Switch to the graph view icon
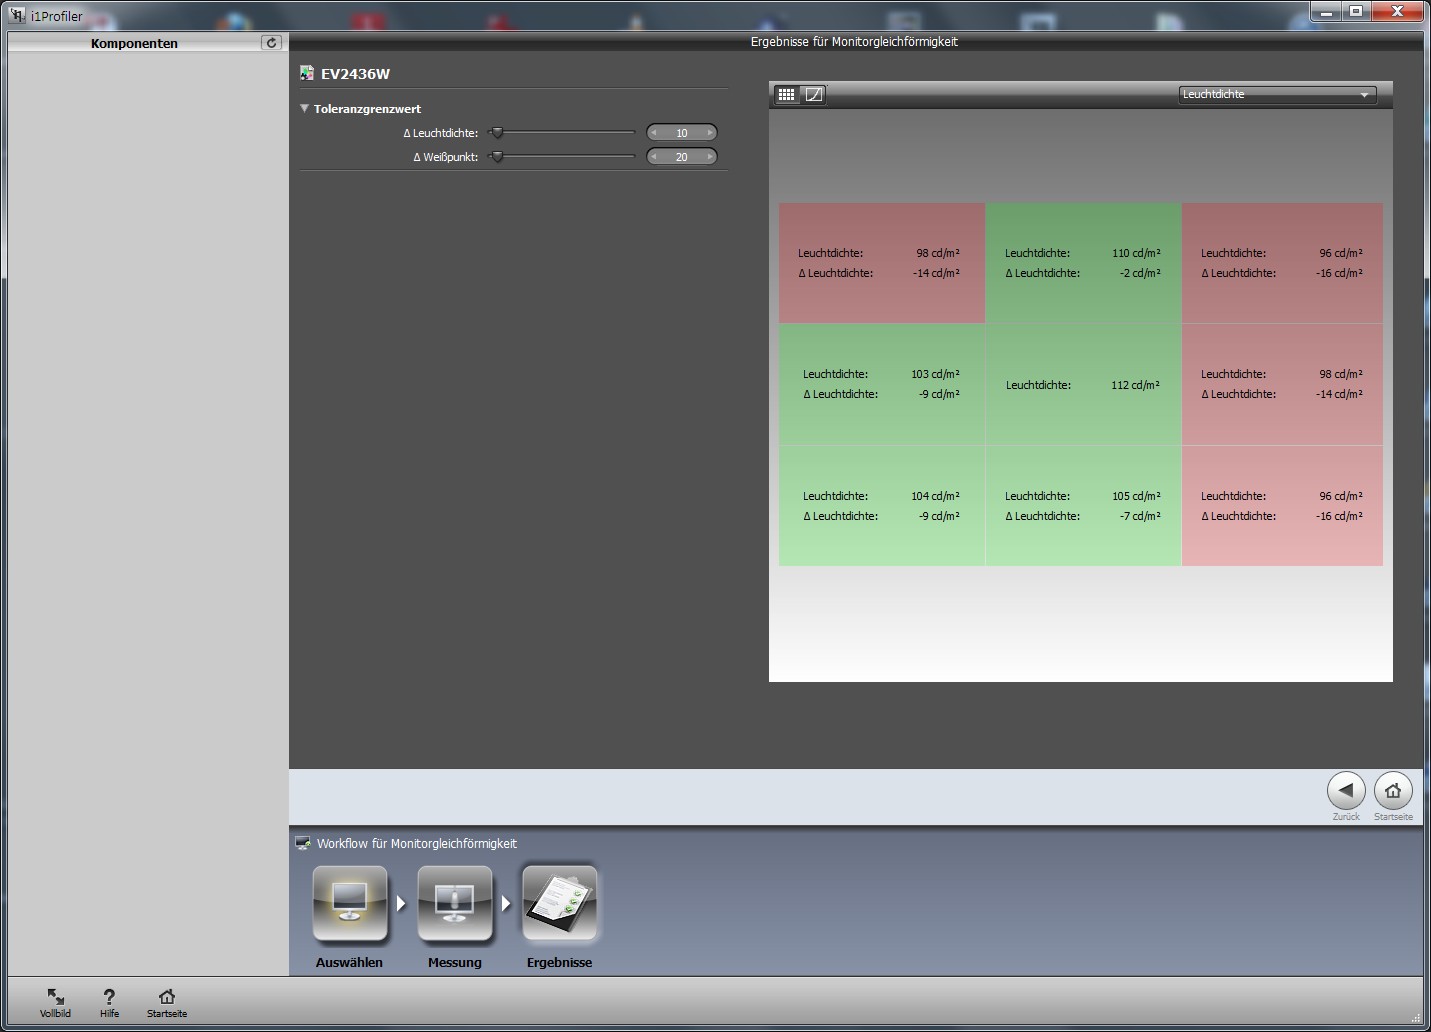This screenshot has width=1431, height=1032. (x=814, y=95)
